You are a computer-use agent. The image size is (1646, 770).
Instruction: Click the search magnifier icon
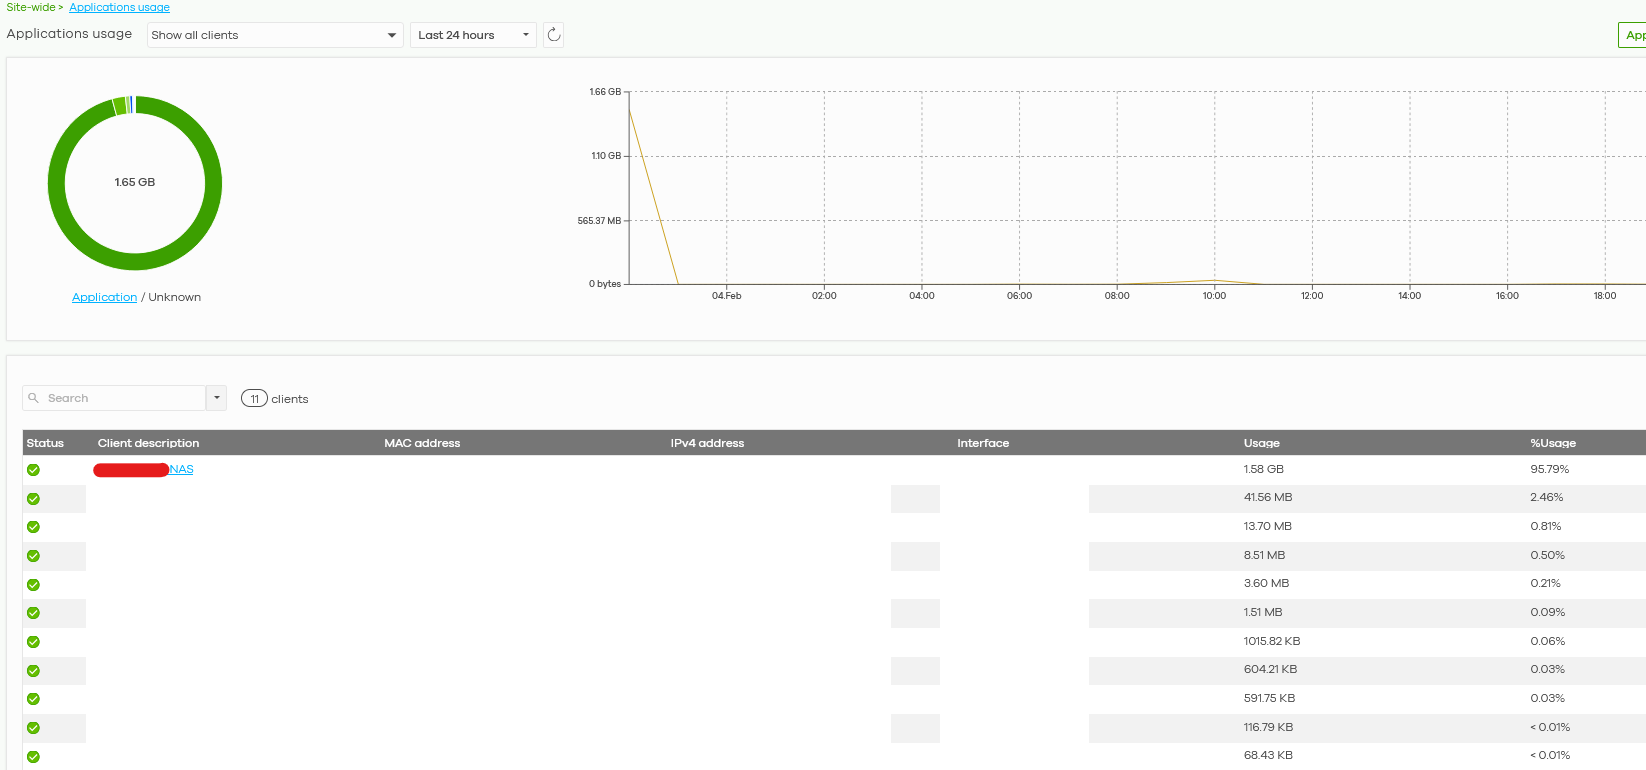33,398
